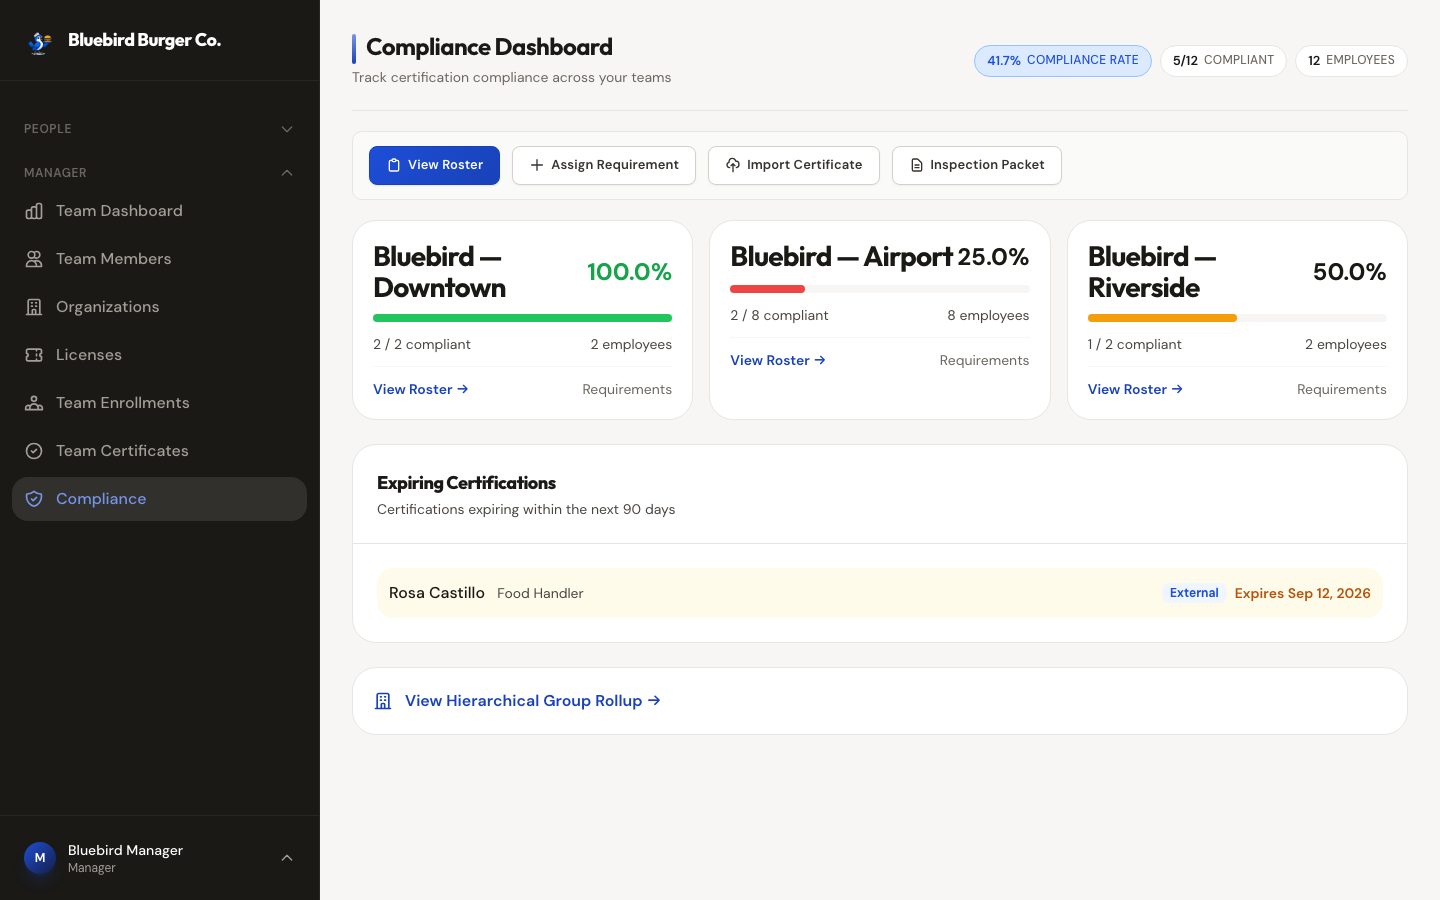Open Requirements for Bluebird — Downtown

coord(627,389)
